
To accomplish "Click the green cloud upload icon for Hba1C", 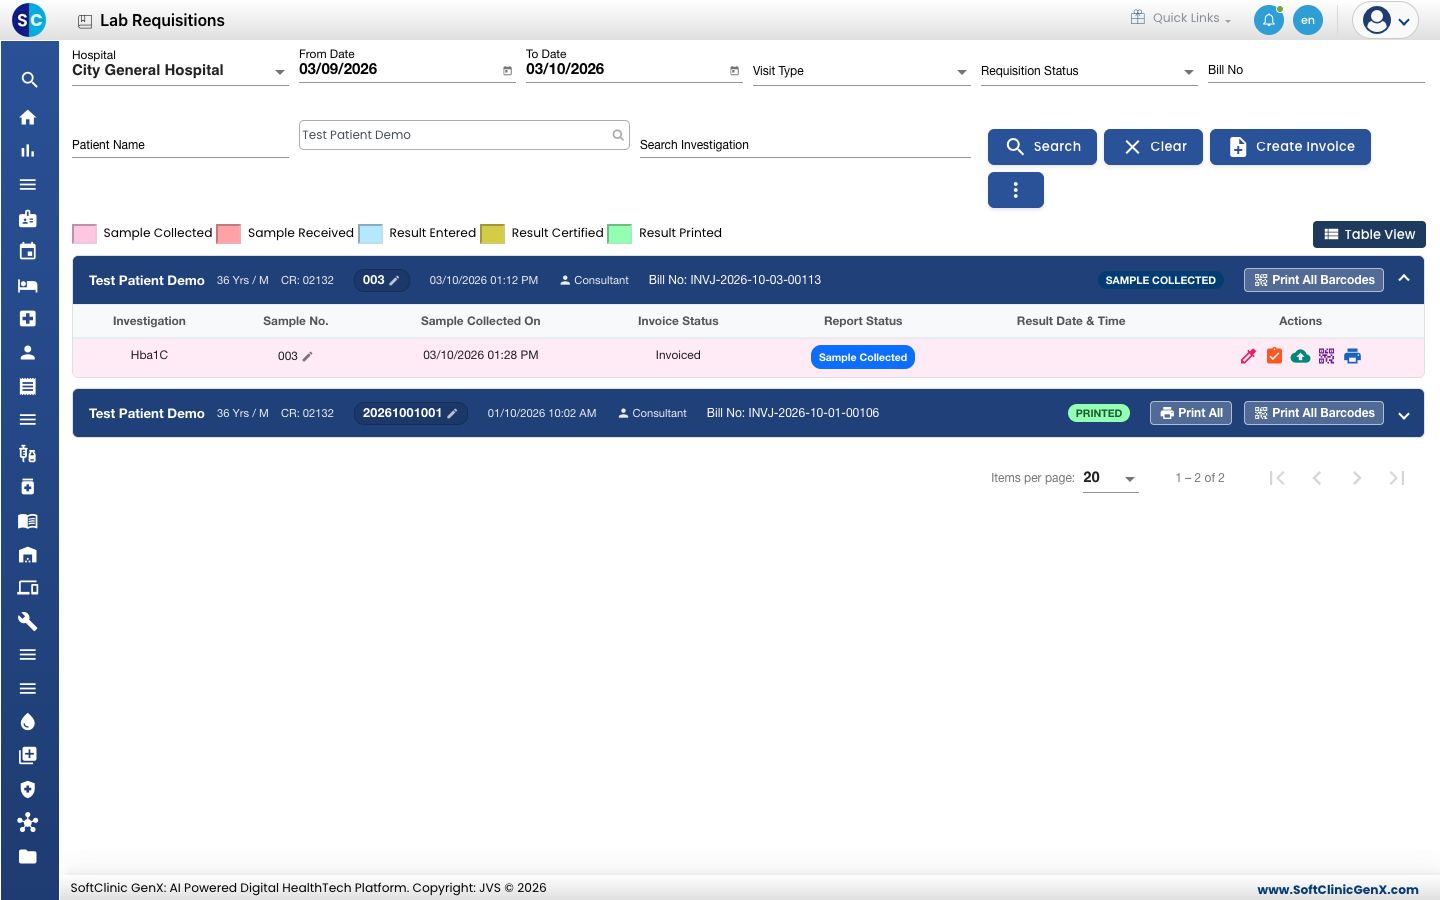I will point(1300,356).
